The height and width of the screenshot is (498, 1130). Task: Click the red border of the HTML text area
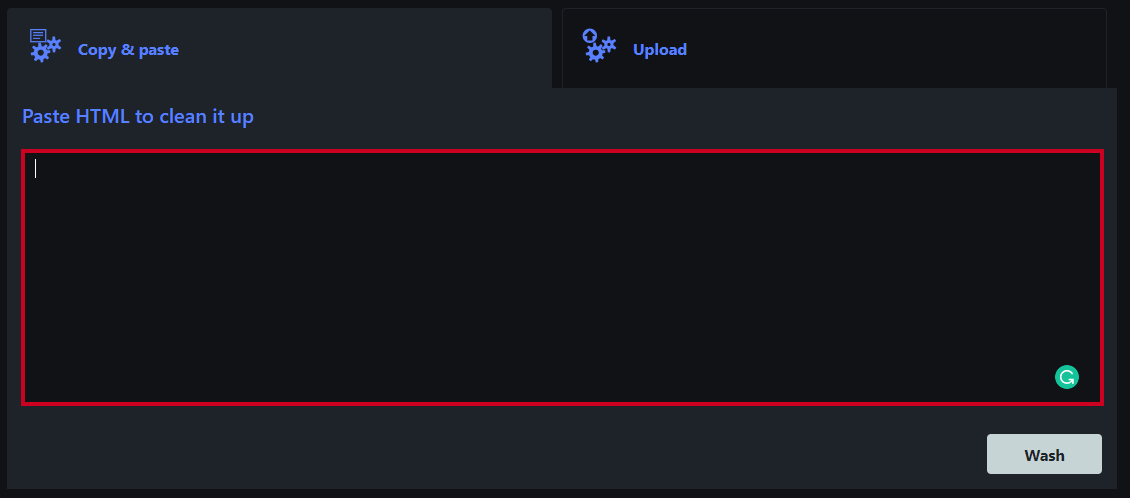point(562,151)
